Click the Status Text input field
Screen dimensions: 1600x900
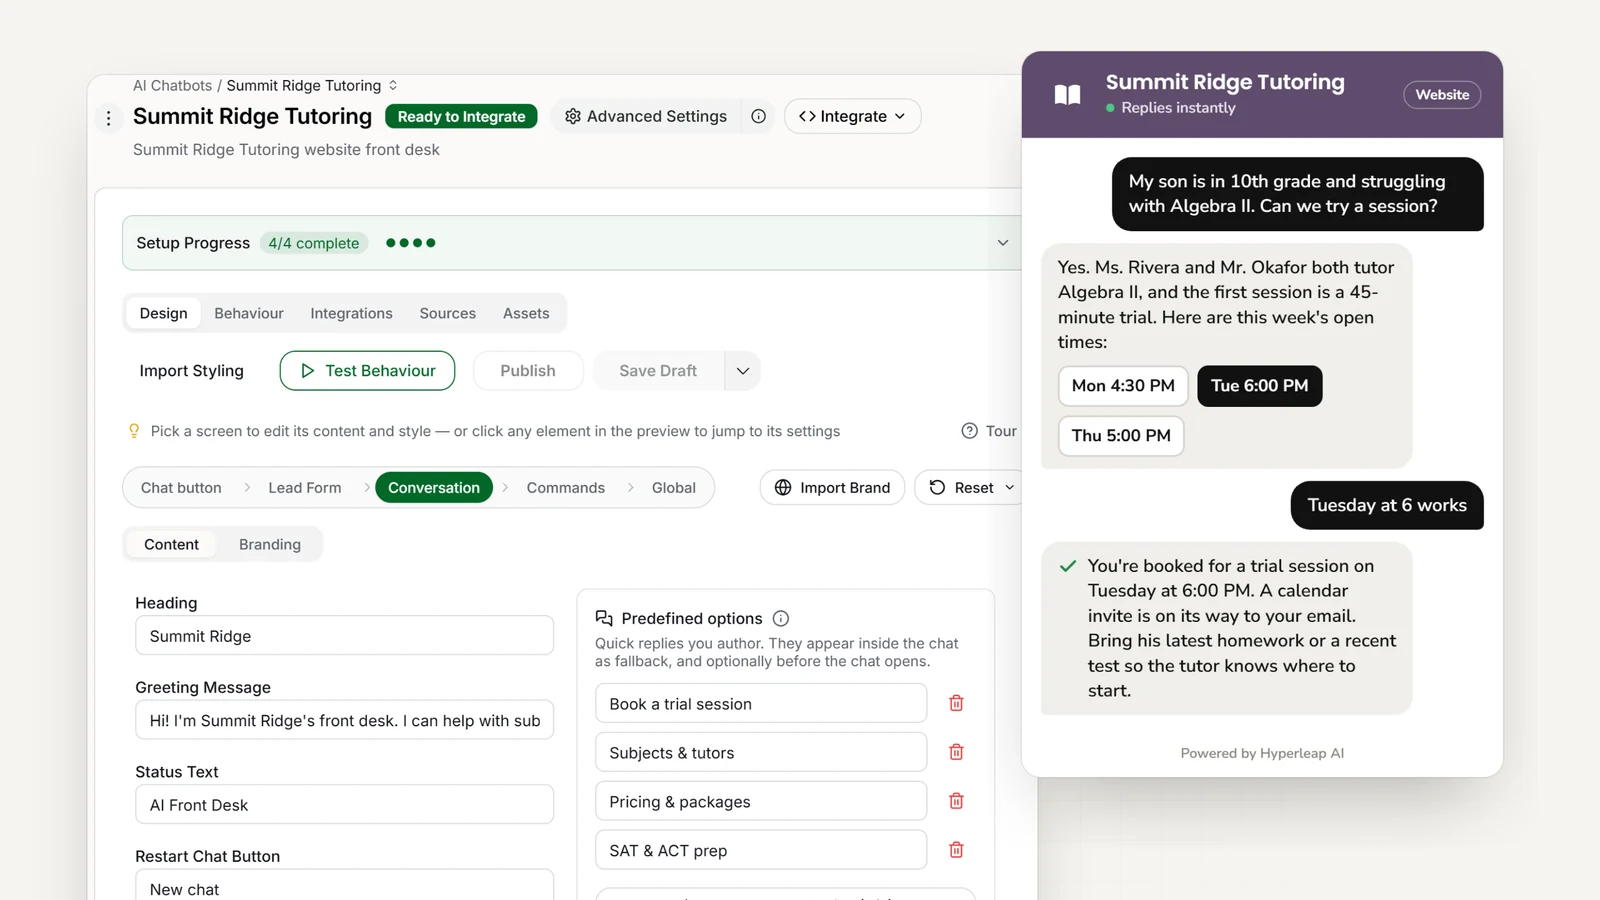tap(344, 805)
